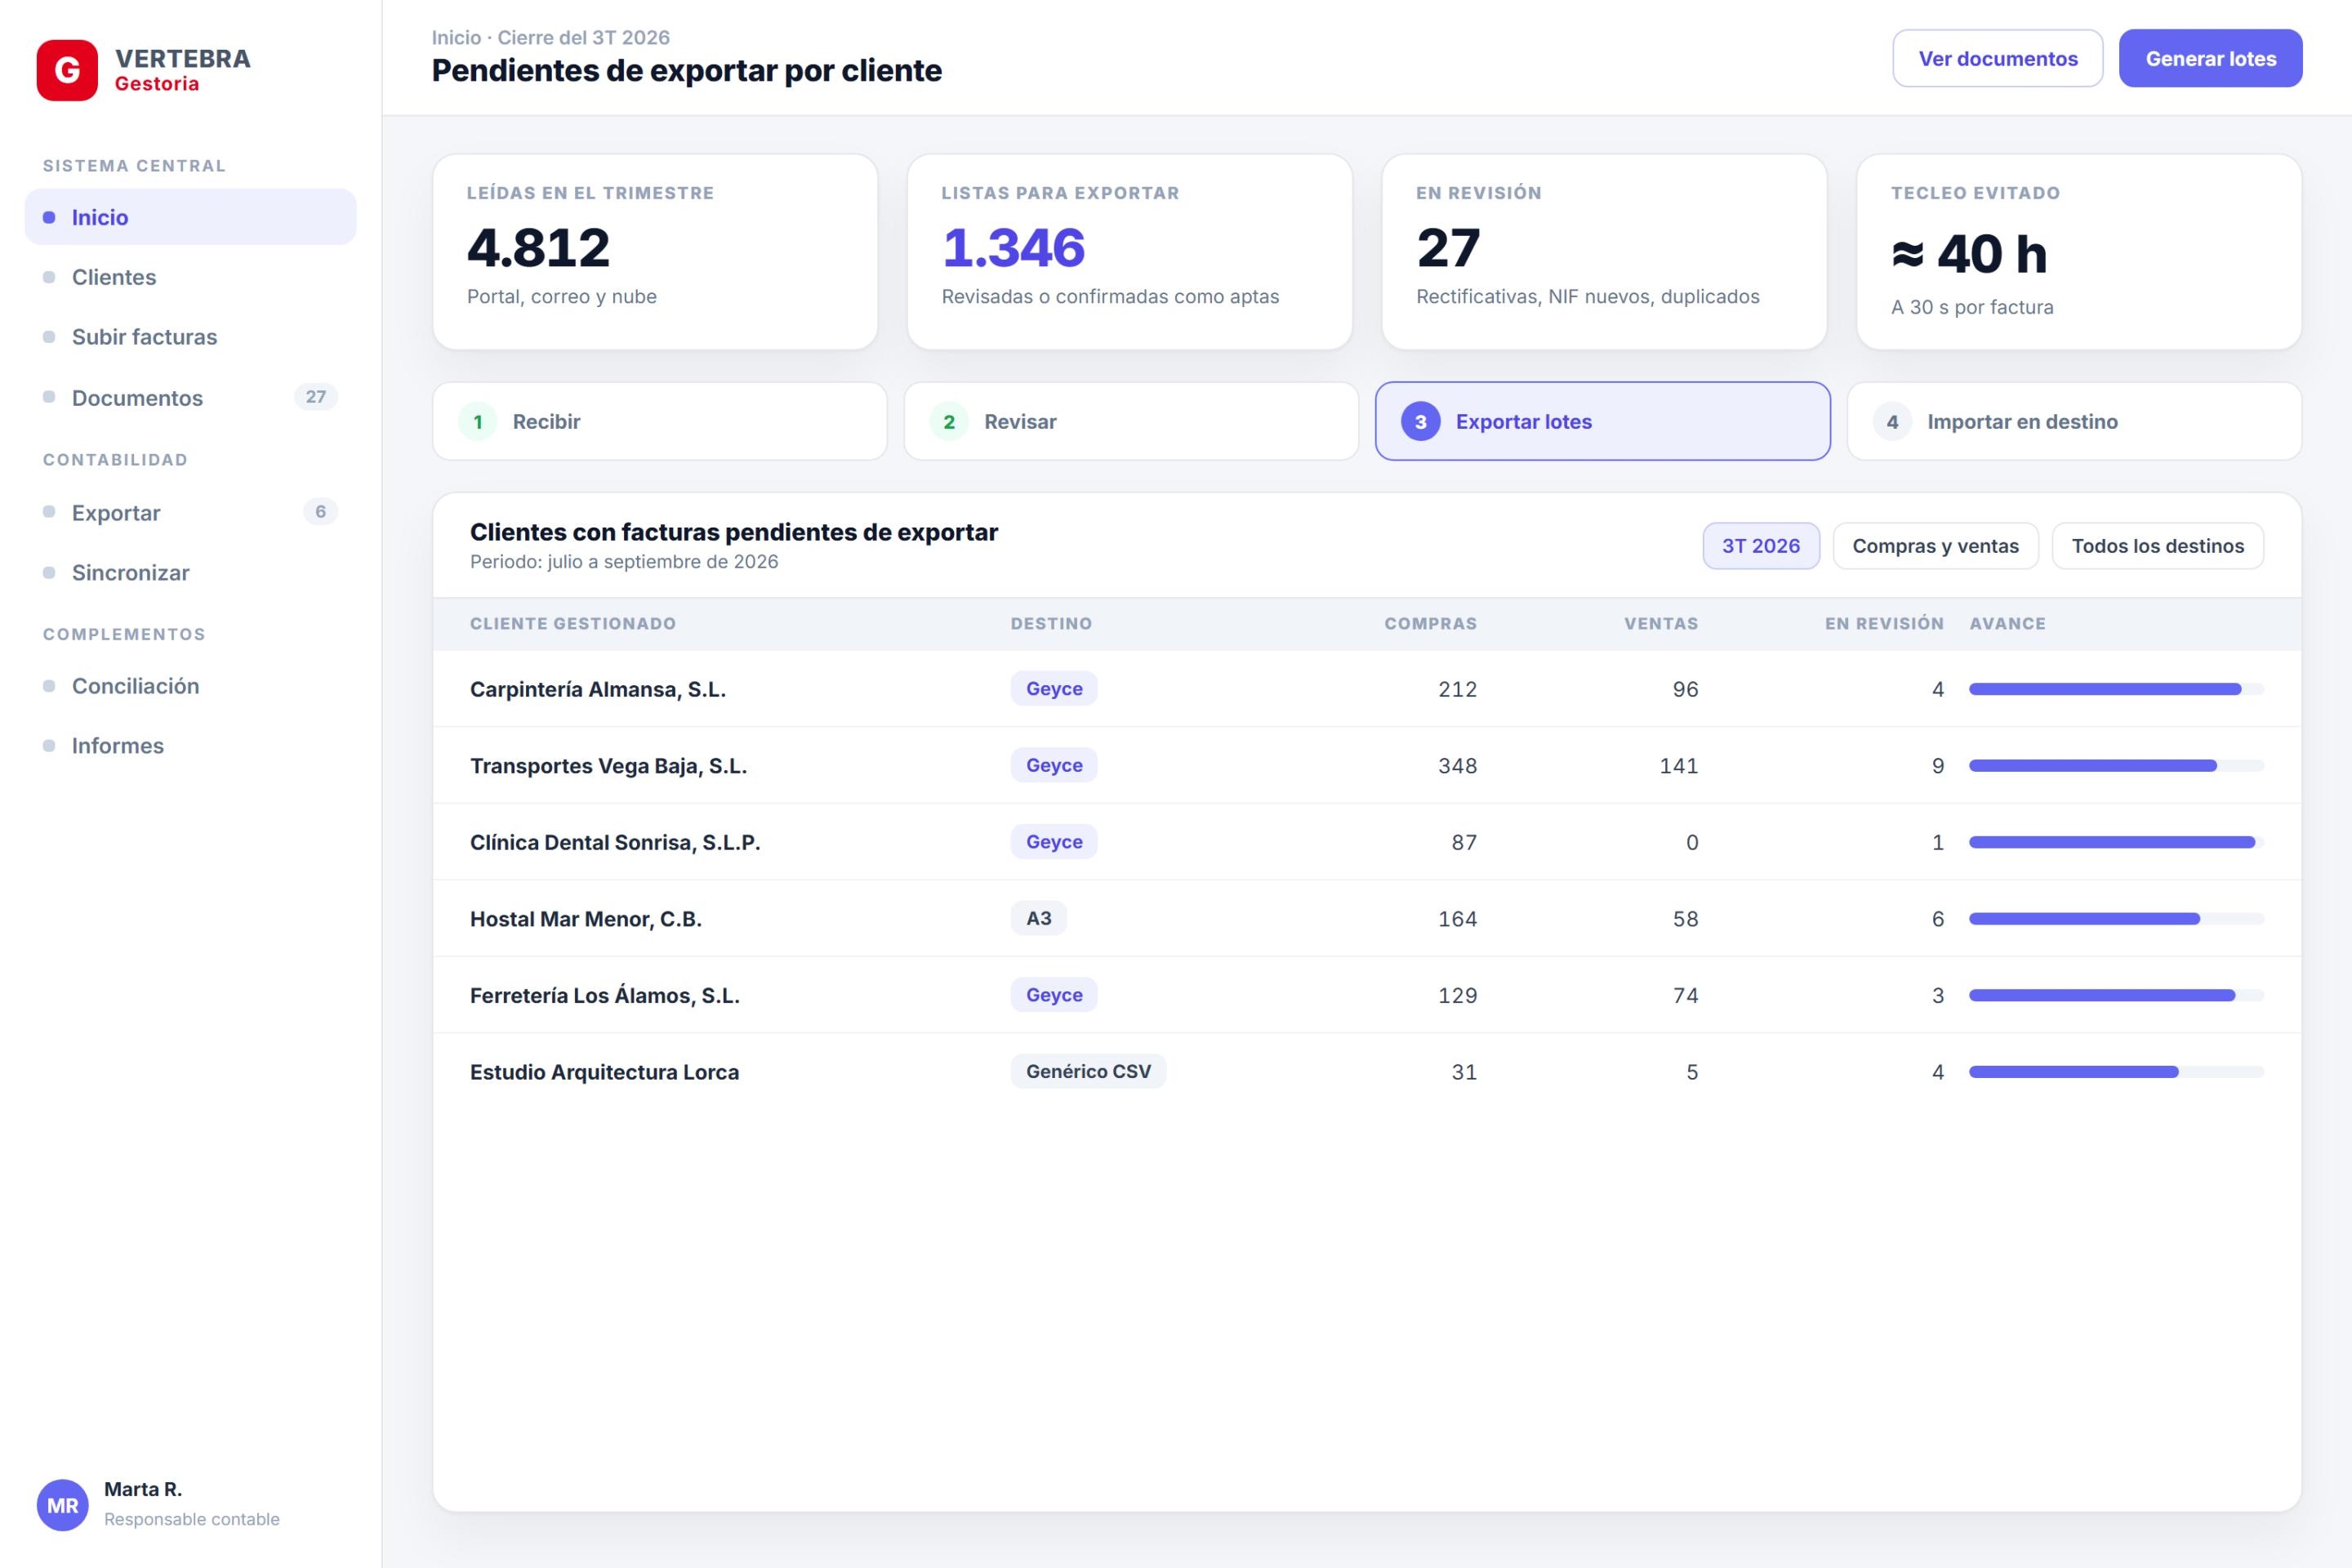
Task: Open the Leídas en el trimestre card
Action: click(655, 252)
